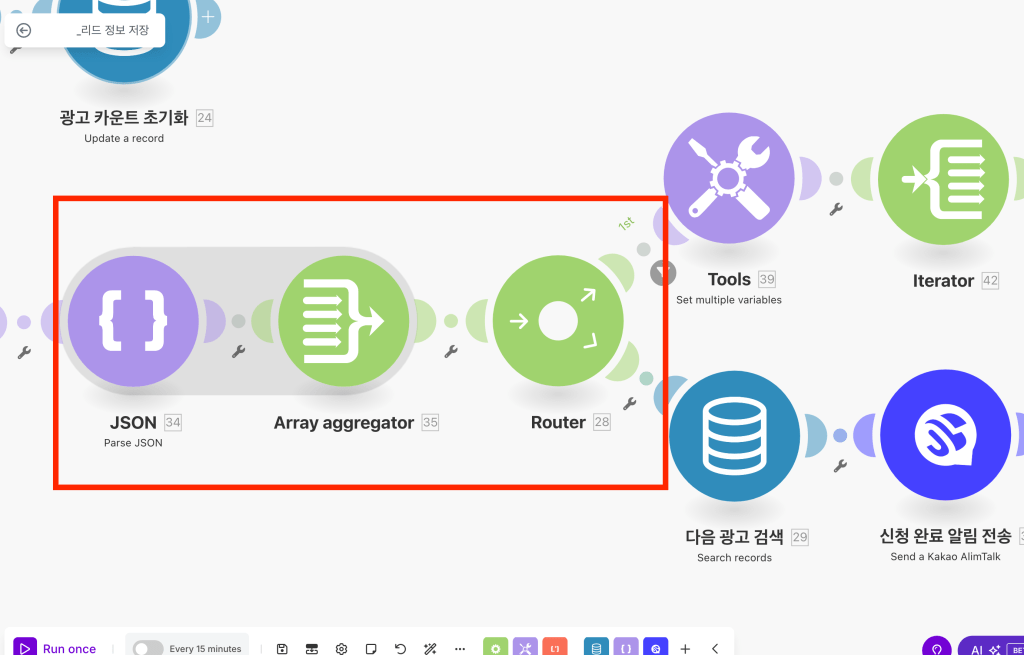This screenshot has width=1024, height=655.
Task: Open the 다음 광고 검색 Search records module
Action: [734, 434]
